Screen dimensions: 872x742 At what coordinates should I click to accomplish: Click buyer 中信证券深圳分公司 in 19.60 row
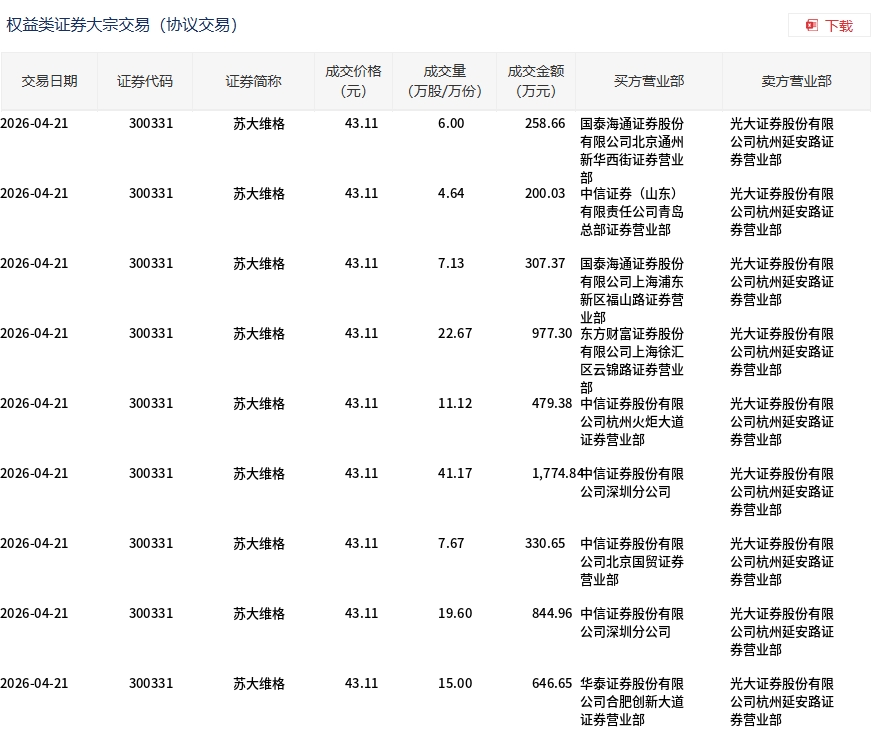click(x=632, y=623)
